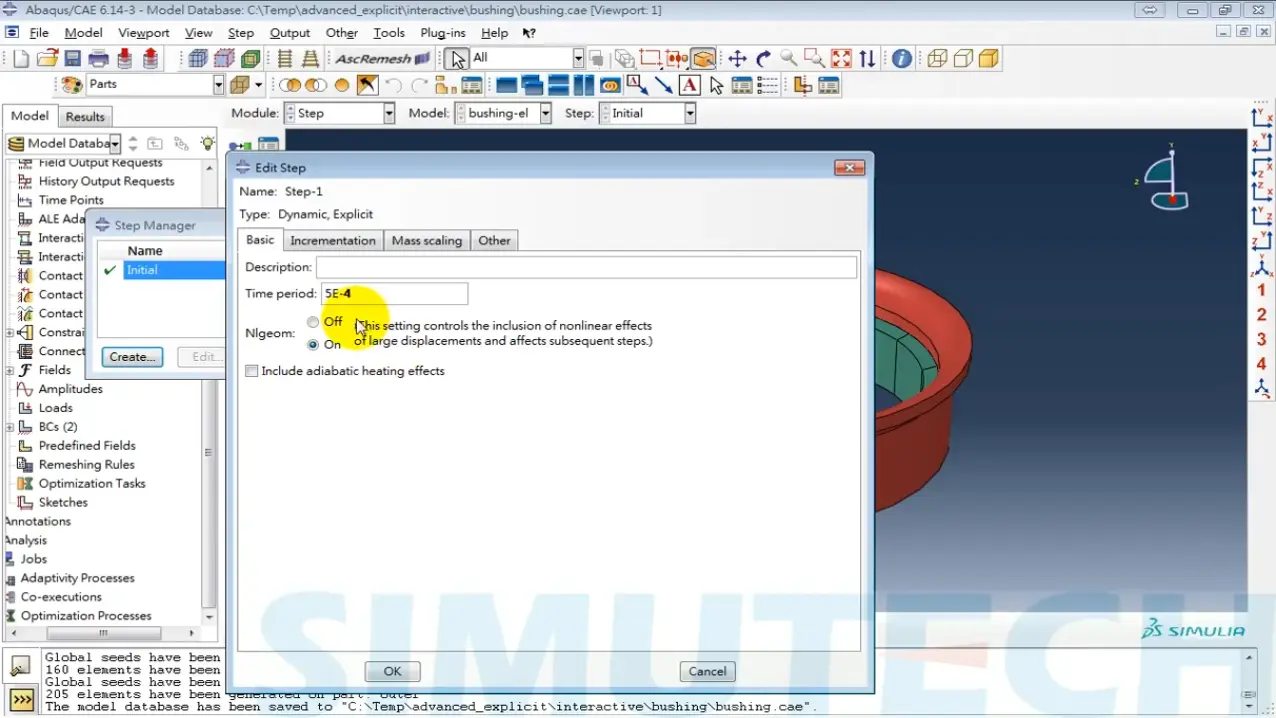
Task: Expand the Constraints tree node
Action: pyautogui.click(x=9, y=332)
